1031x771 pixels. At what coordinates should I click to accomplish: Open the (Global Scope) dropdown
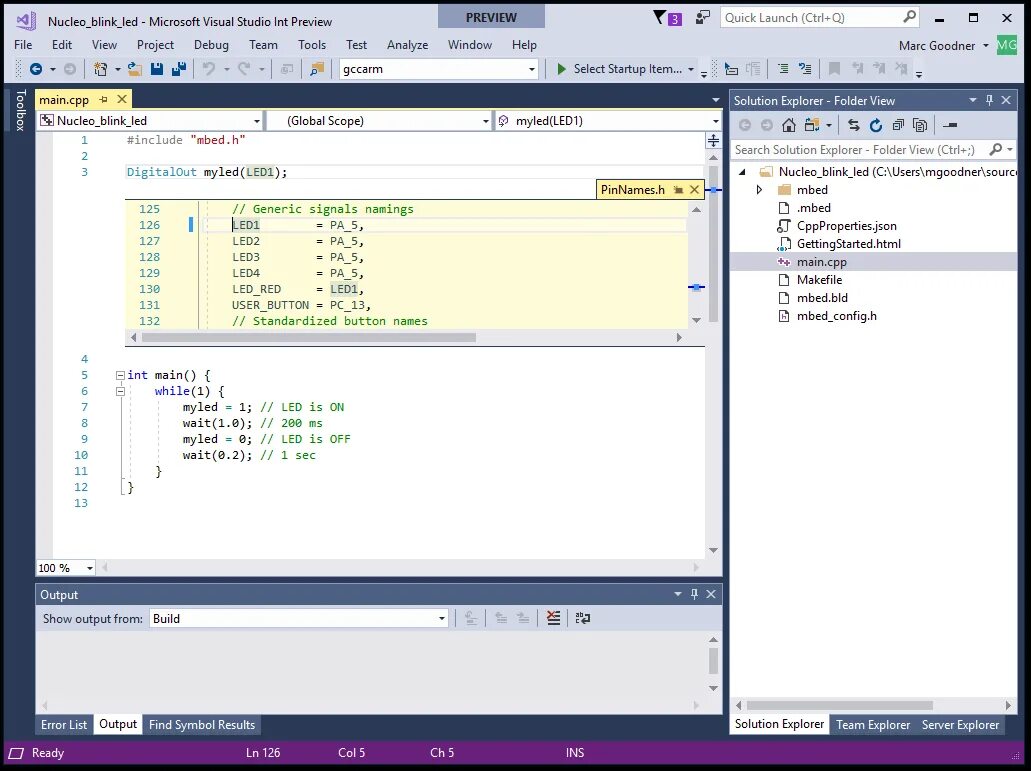coord(485,121)
